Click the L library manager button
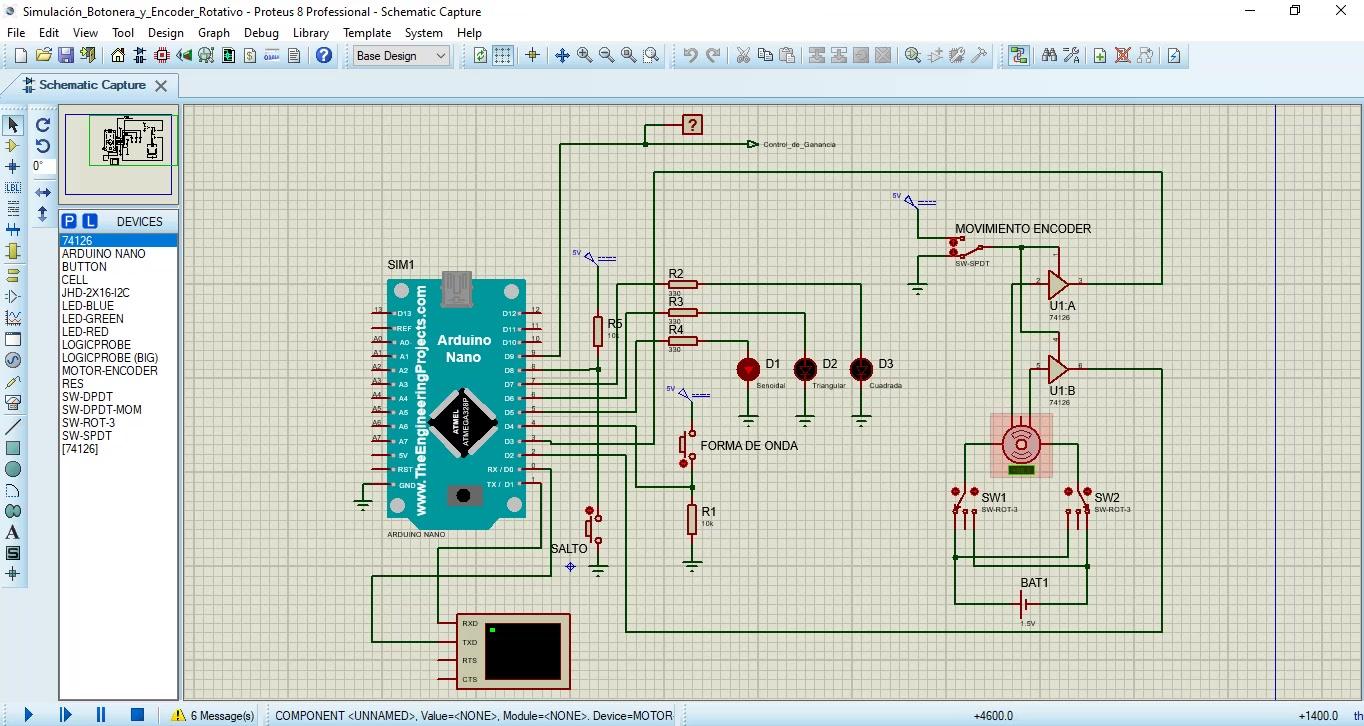Screen dimensions: 1364x726 89,221
